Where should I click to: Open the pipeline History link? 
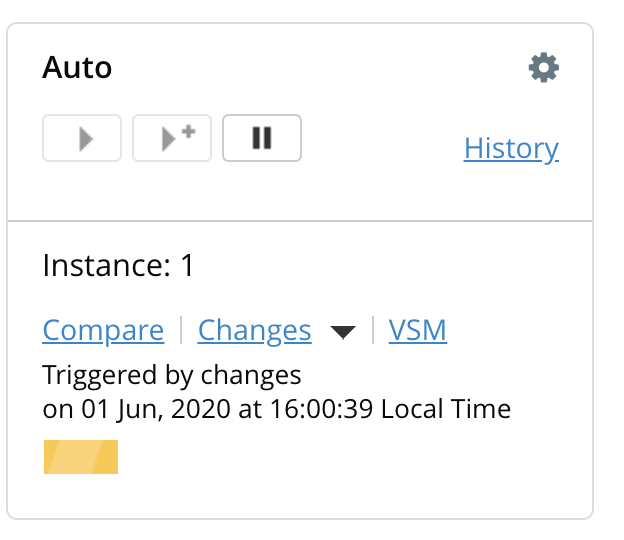click(511, 148)
